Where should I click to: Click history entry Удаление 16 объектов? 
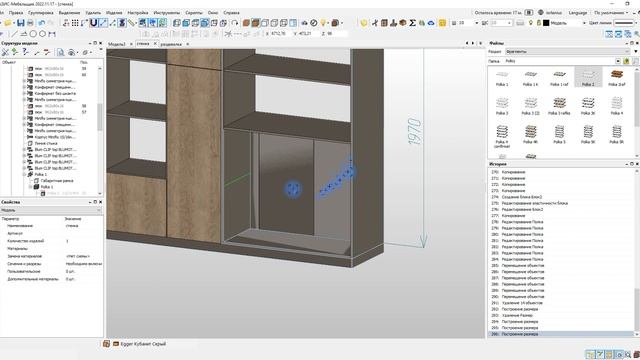point(522,303)
